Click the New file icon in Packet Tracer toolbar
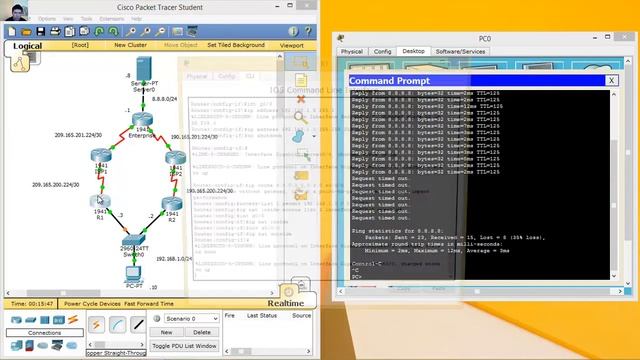 point(11,31)
